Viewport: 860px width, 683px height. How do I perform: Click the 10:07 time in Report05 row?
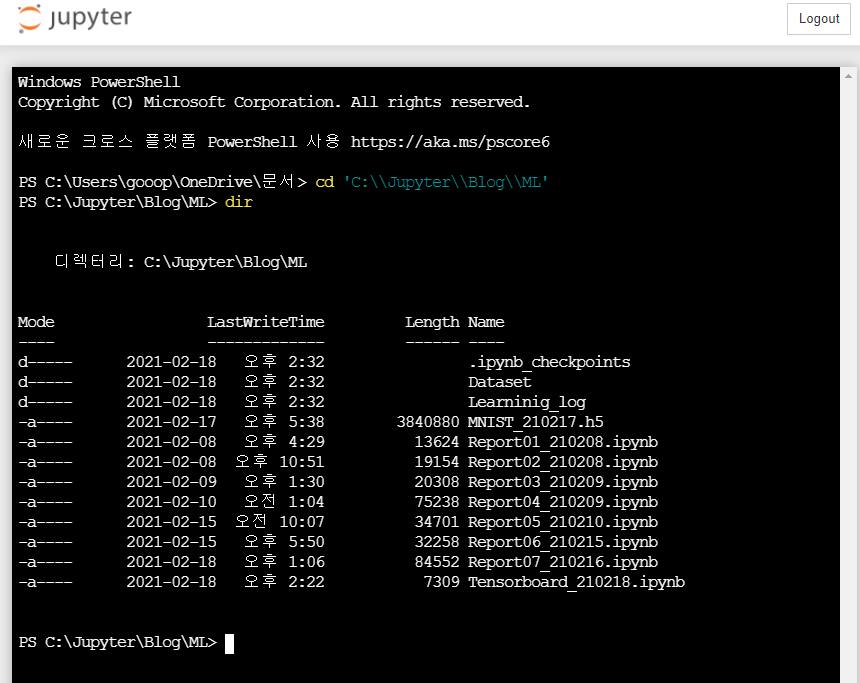(x=302, y=522)
